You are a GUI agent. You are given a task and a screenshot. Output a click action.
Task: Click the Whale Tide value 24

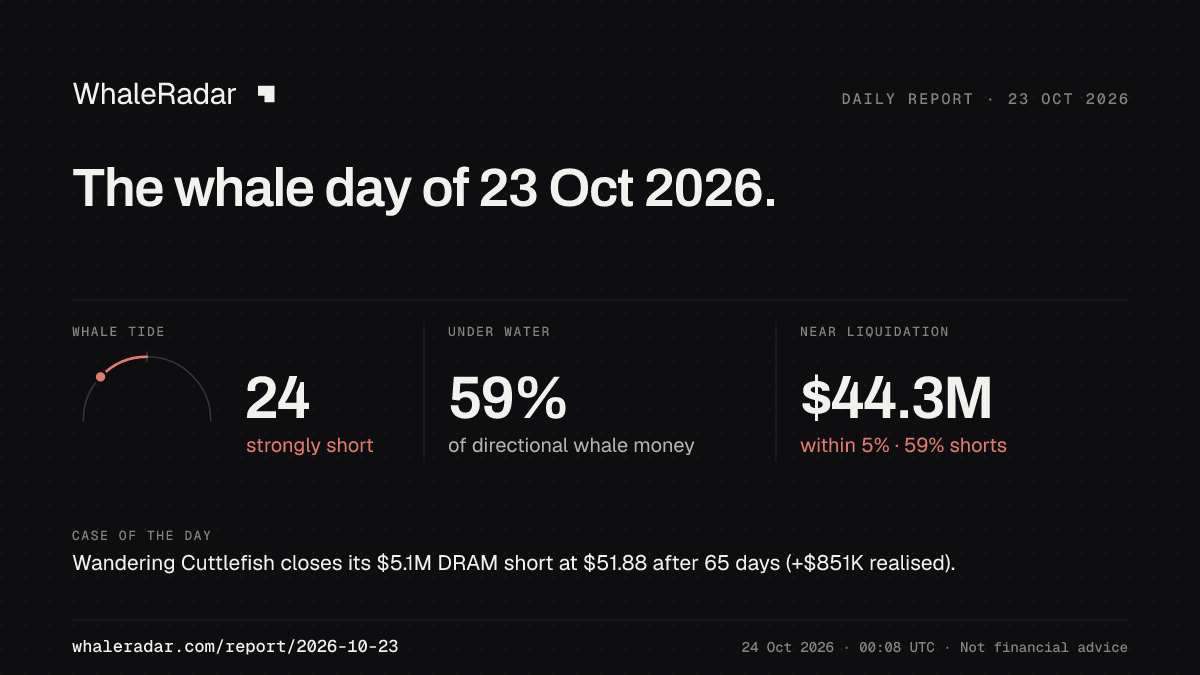click(278, 398)
